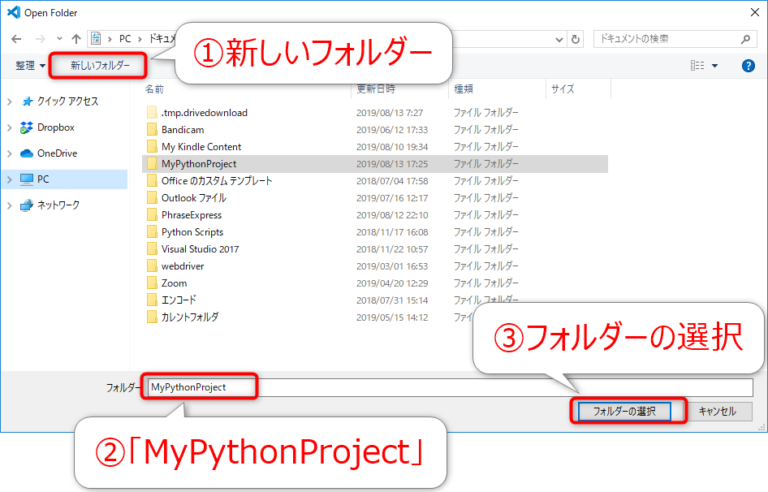Expand the クイック アクセス tree node

pos(9,102)
